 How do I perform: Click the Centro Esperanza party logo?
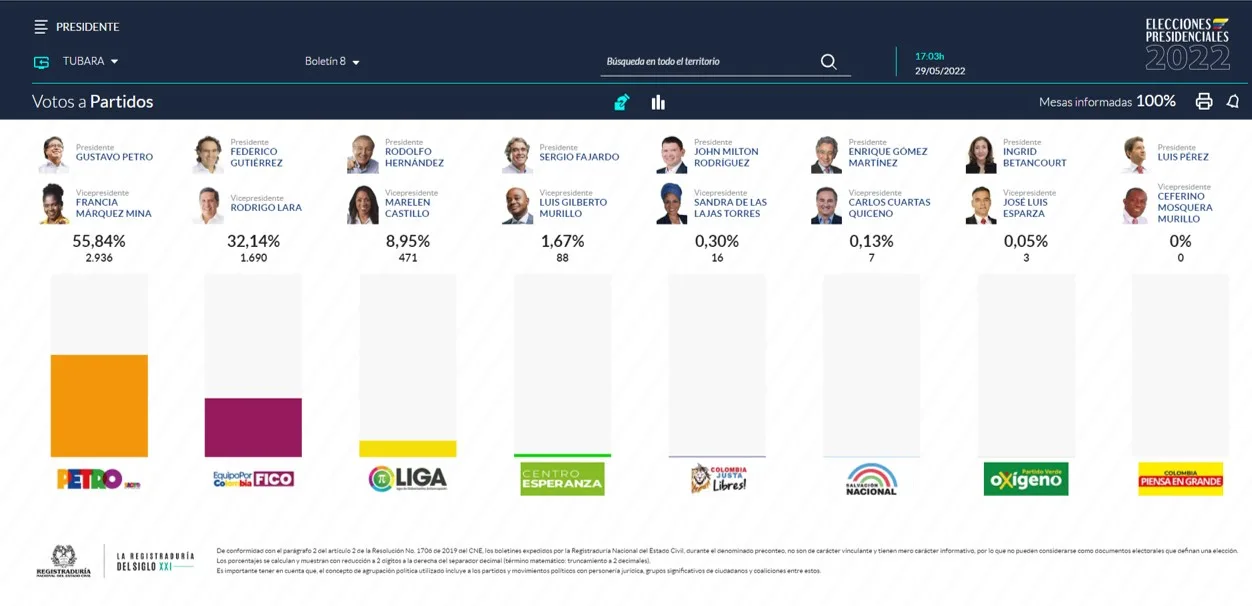pyautogui.click(x=562, y=478)
